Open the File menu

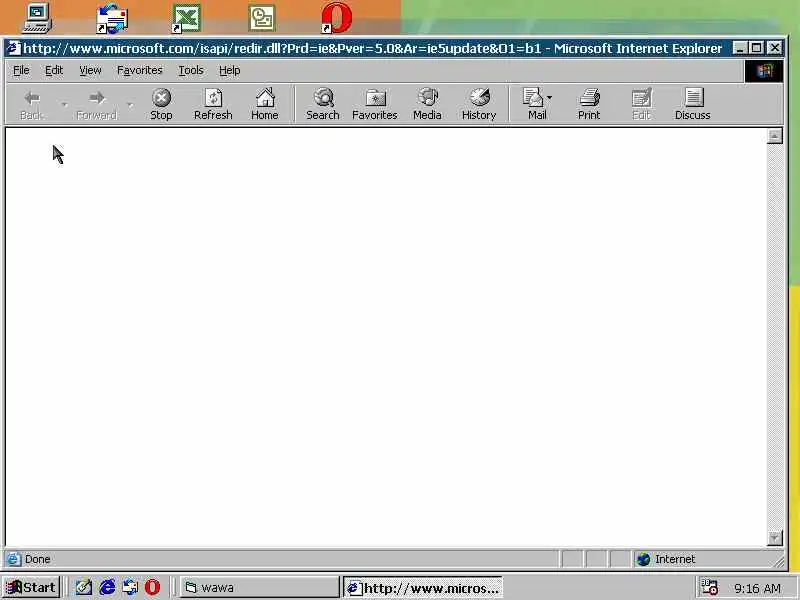click(21, 70)
